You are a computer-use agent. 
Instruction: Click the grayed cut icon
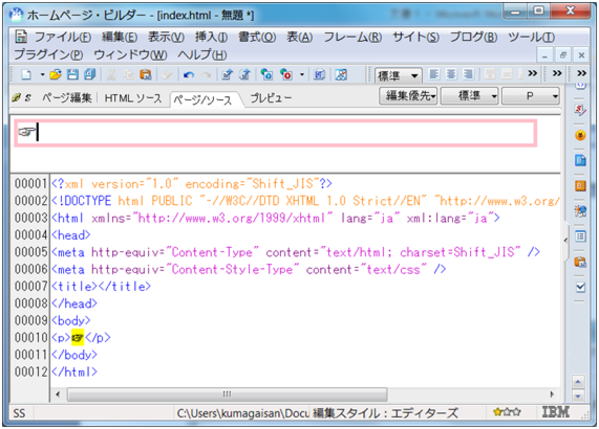[111, 74]
